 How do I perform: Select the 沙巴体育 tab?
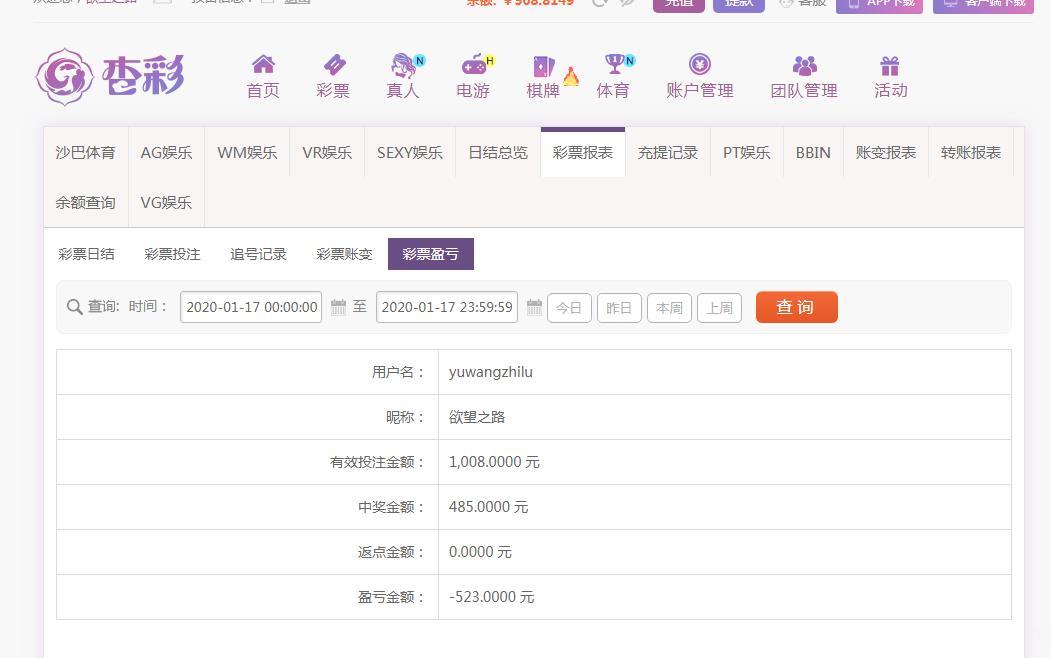(x=85, y=153)
